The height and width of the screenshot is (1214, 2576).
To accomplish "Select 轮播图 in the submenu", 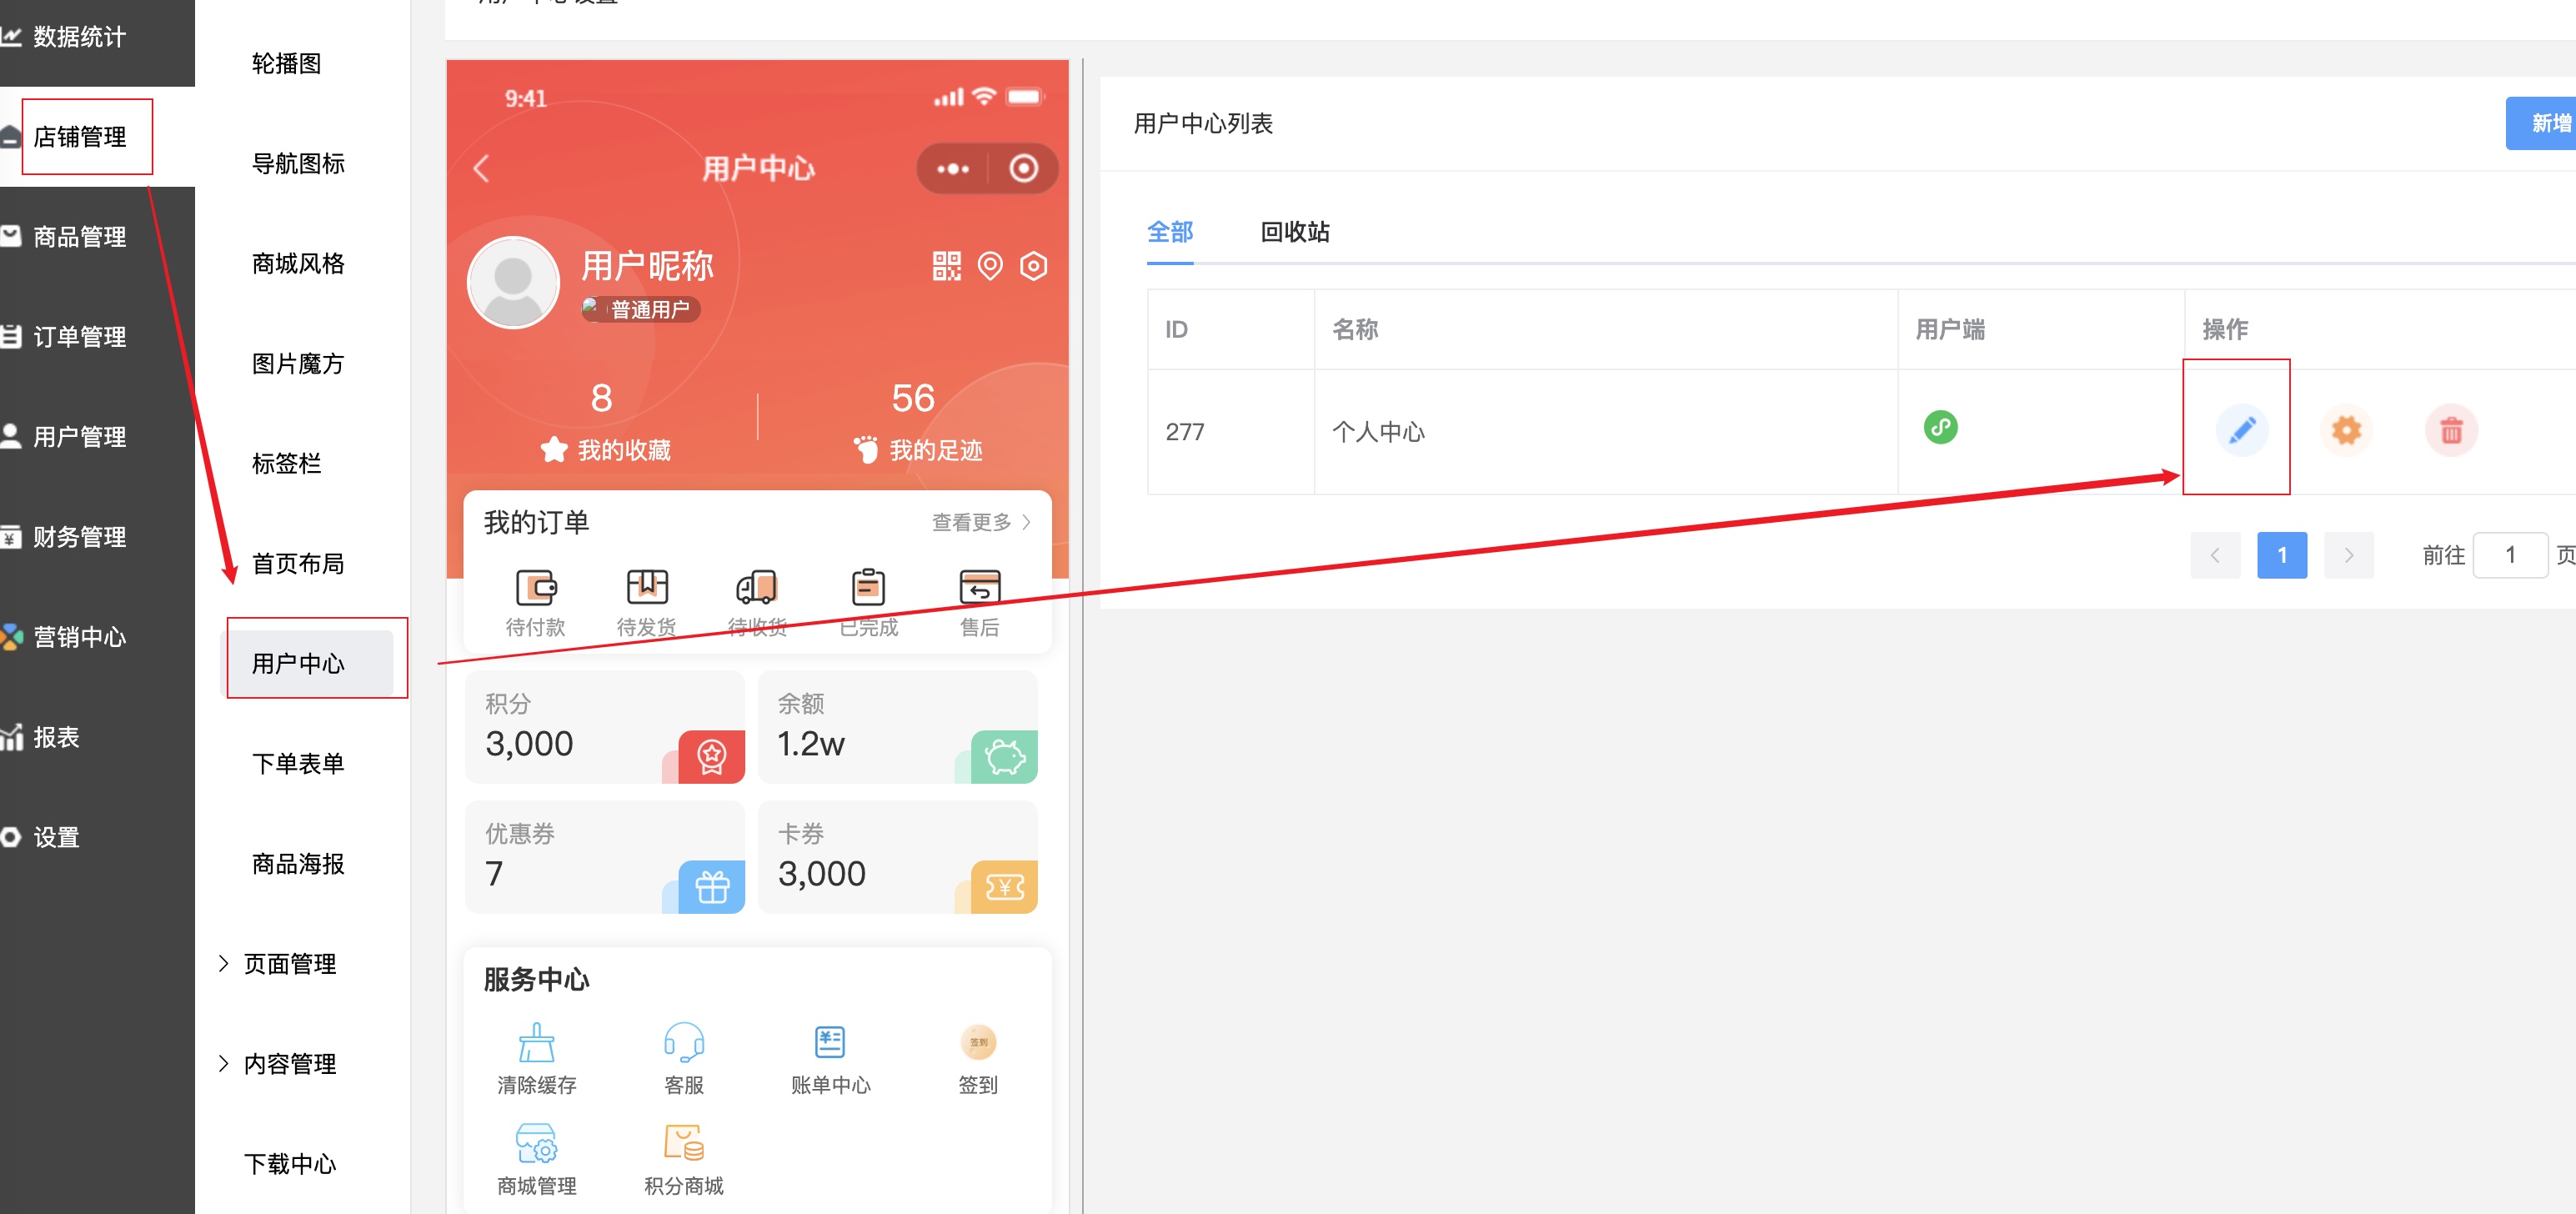I will coord(286,63).
